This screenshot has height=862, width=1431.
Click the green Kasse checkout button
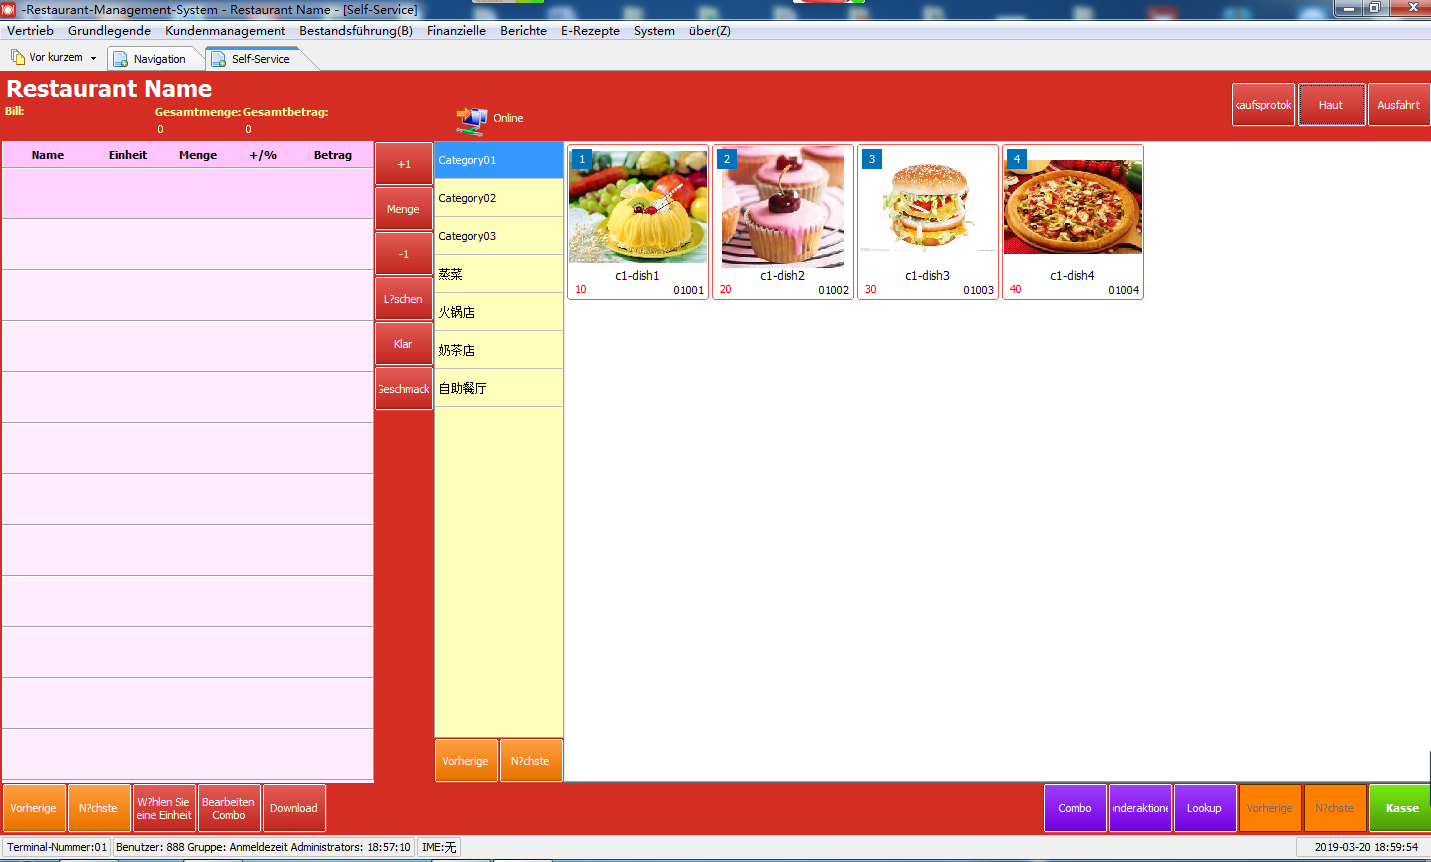(1401, 808)
